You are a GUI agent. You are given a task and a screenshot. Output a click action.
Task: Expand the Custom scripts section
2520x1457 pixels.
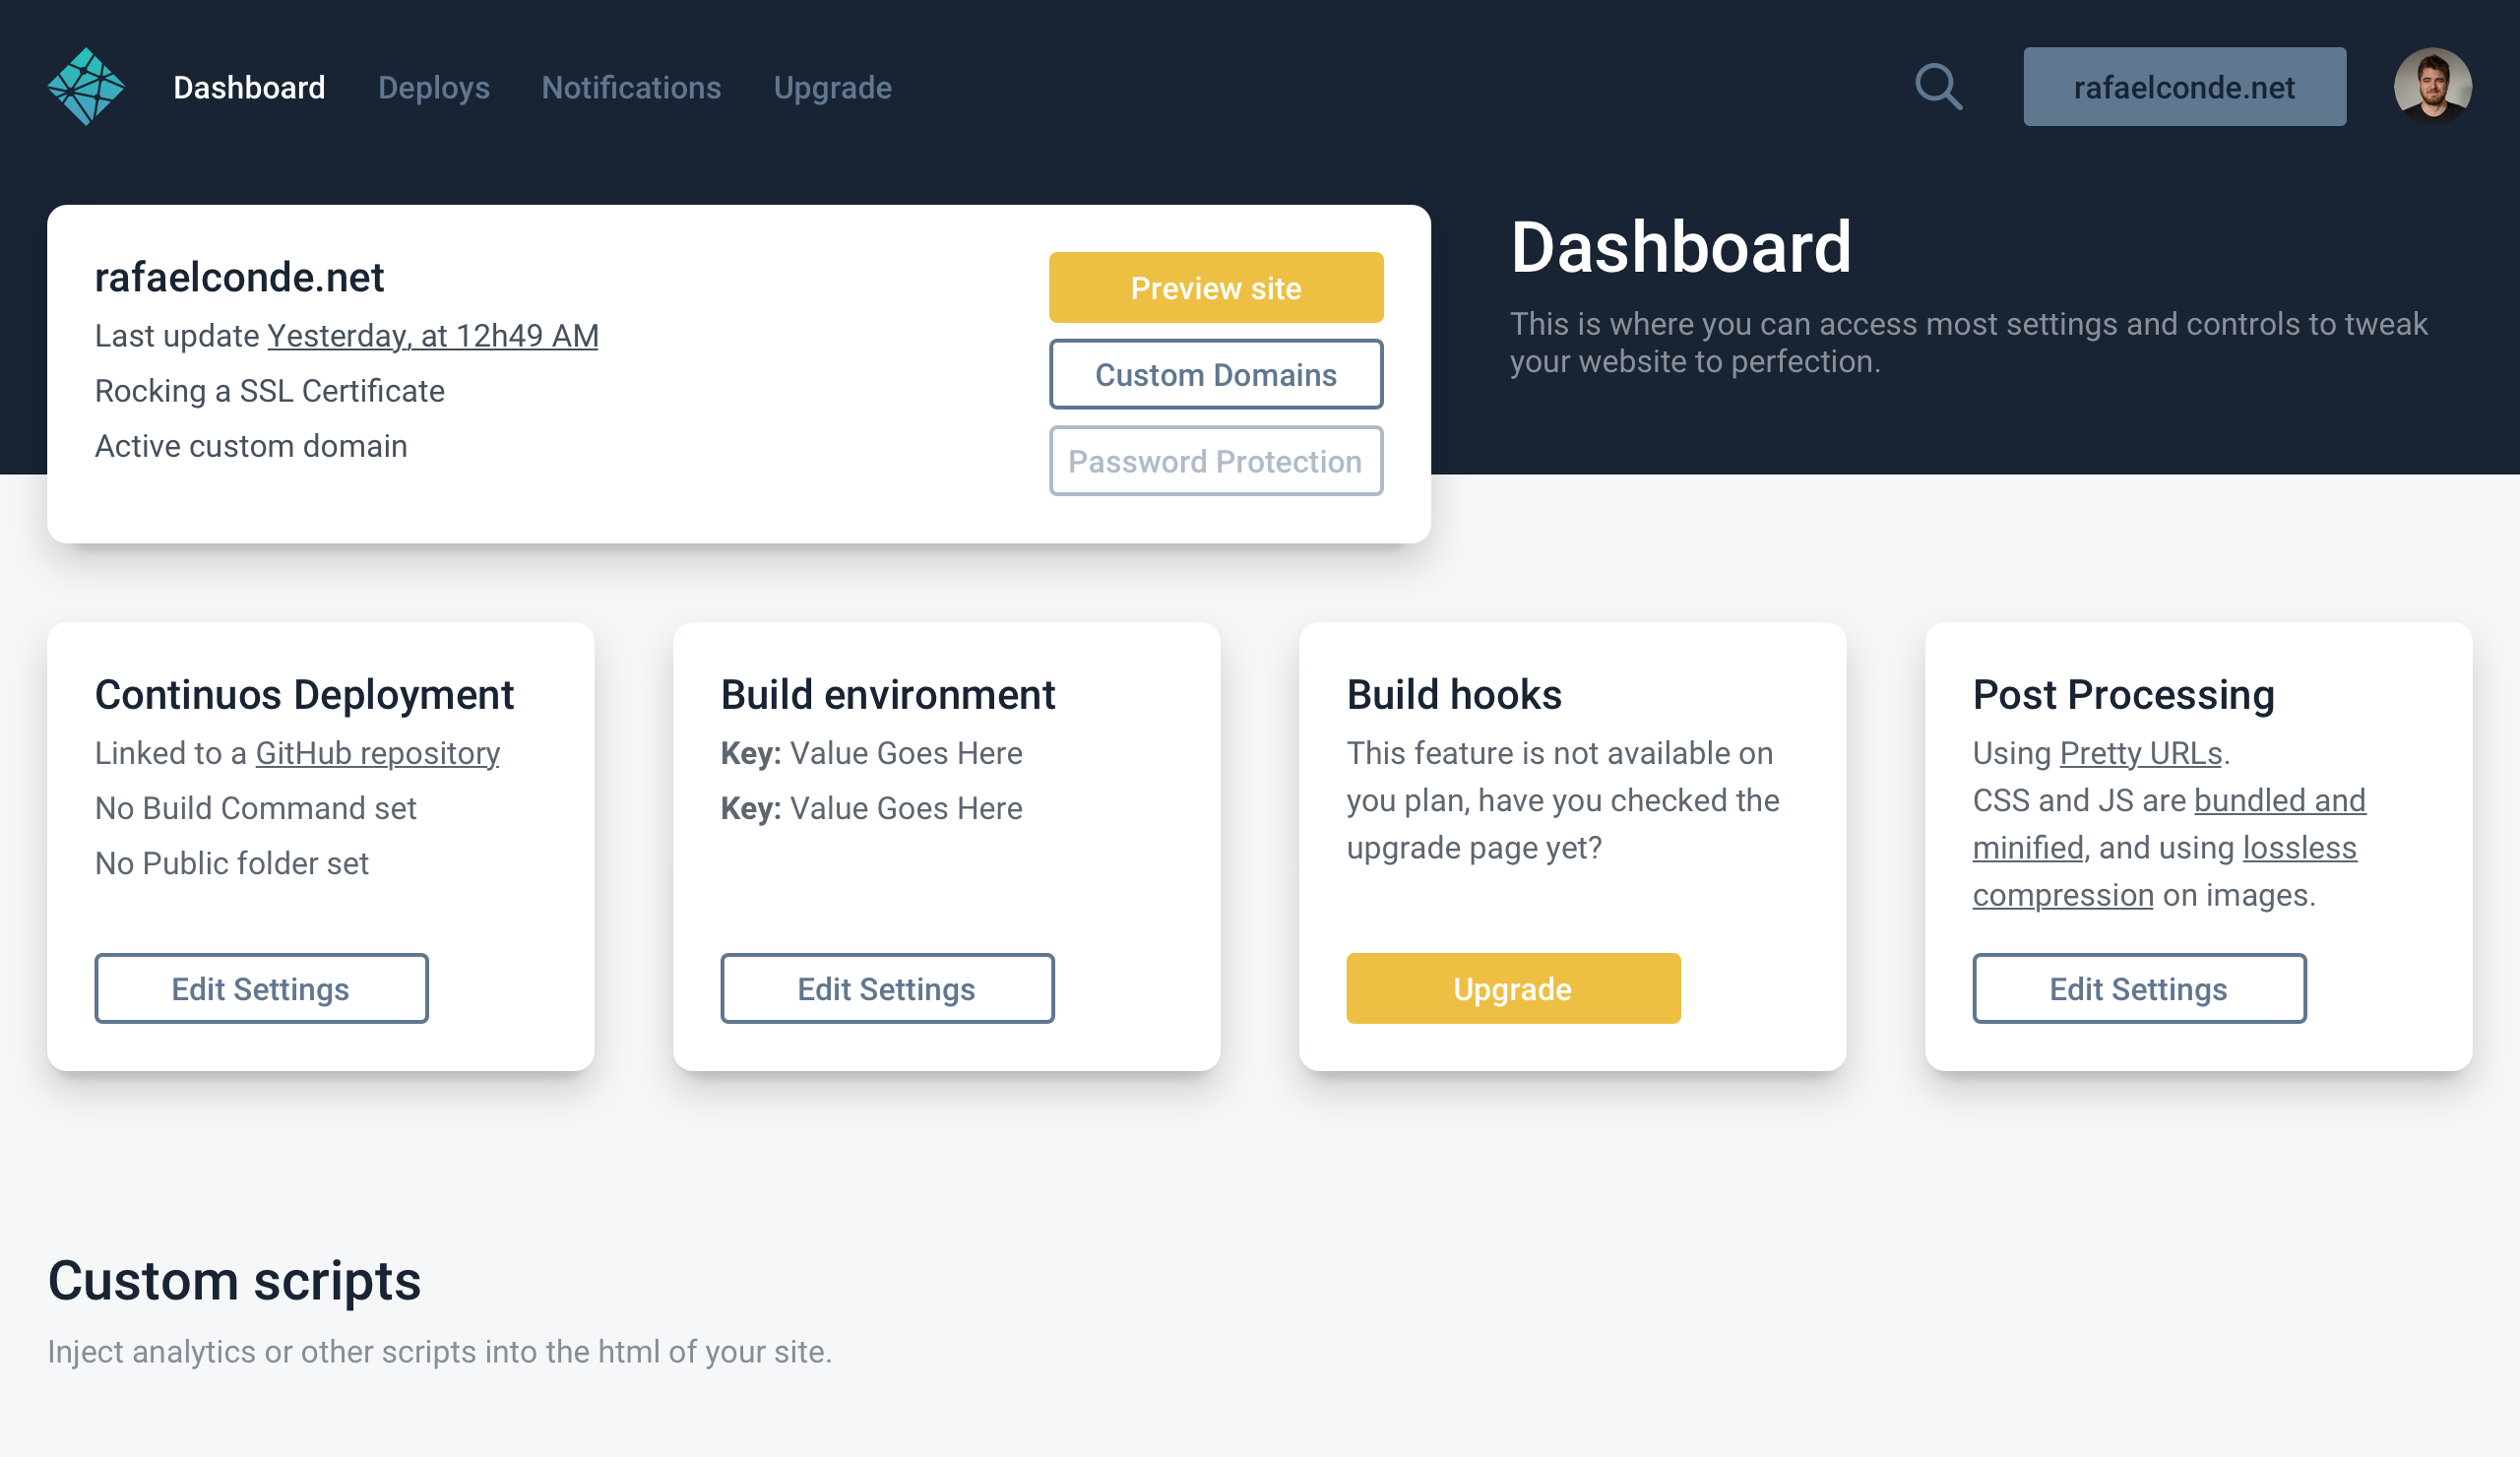pyautogui.click(x=234, y=1280)
